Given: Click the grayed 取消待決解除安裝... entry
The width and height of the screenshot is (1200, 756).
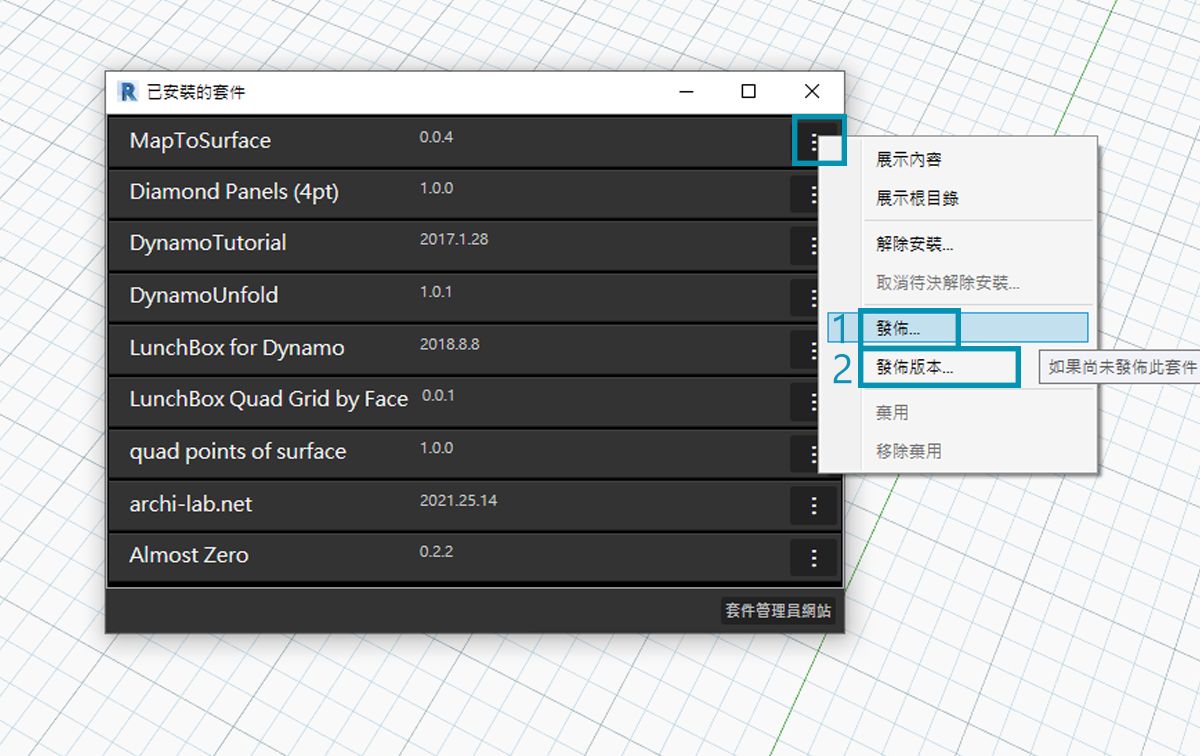Looking at the screenshot, I should pyautogui.click(x=948, y=283).
